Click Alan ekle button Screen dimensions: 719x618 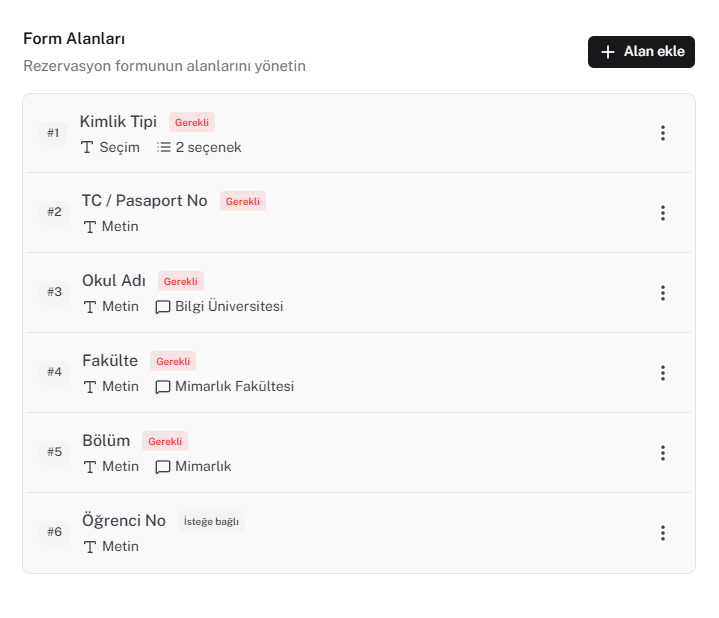641,52
